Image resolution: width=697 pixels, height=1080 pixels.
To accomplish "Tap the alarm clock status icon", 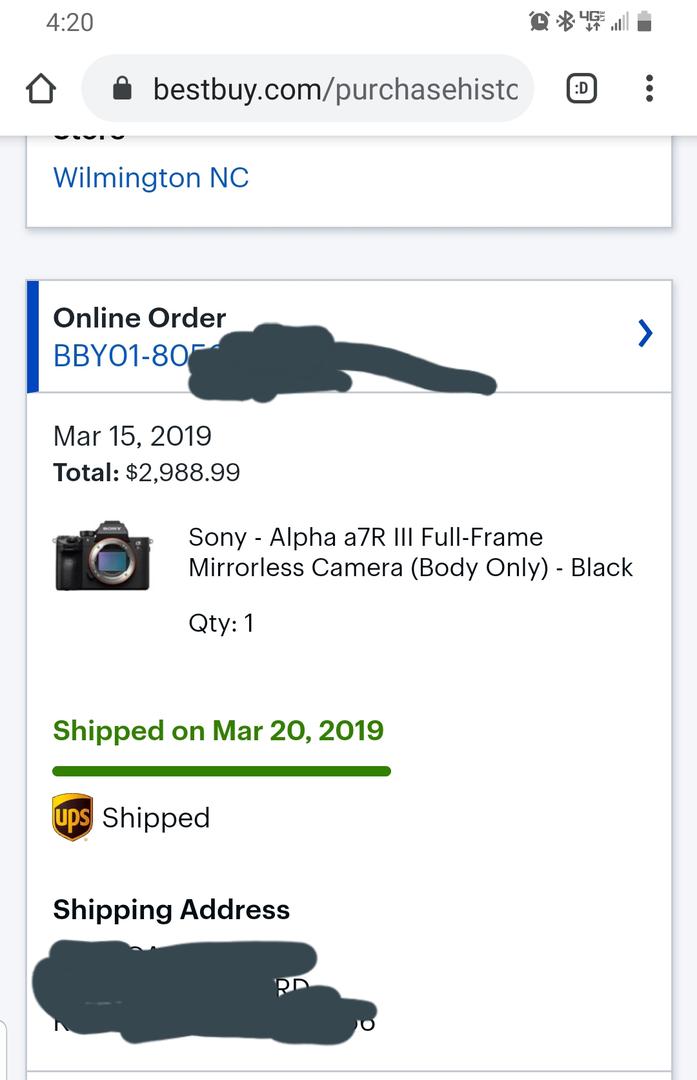I will 539,21.
